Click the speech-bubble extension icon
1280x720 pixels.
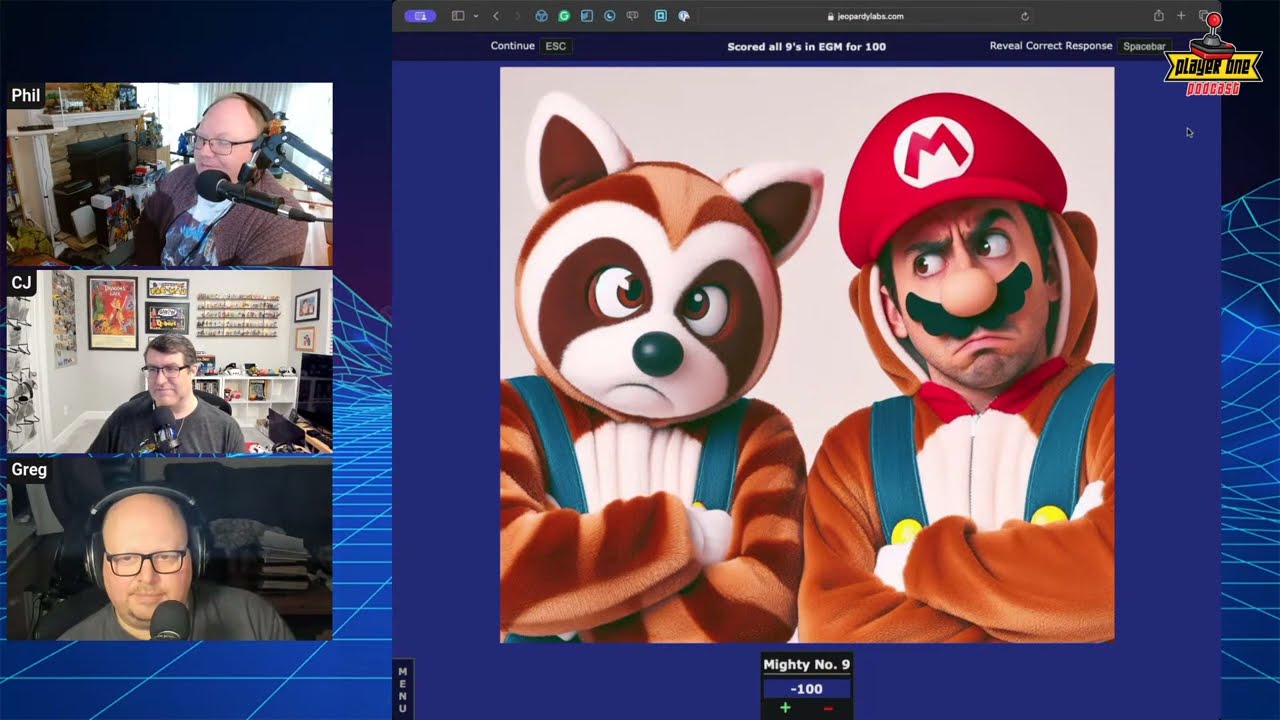click(x=633, y=16)
